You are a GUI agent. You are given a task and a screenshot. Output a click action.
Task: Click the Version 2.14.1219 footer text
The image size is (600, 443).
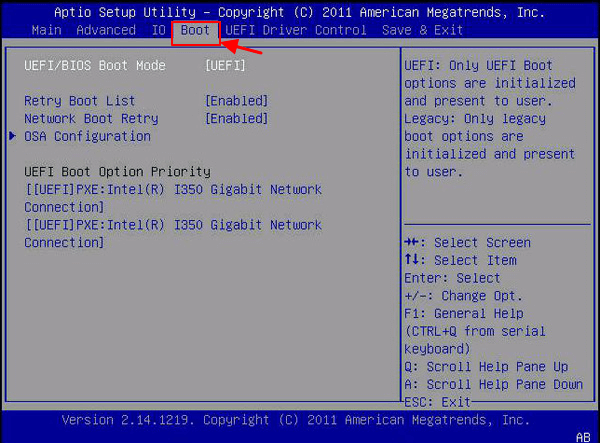296,420
